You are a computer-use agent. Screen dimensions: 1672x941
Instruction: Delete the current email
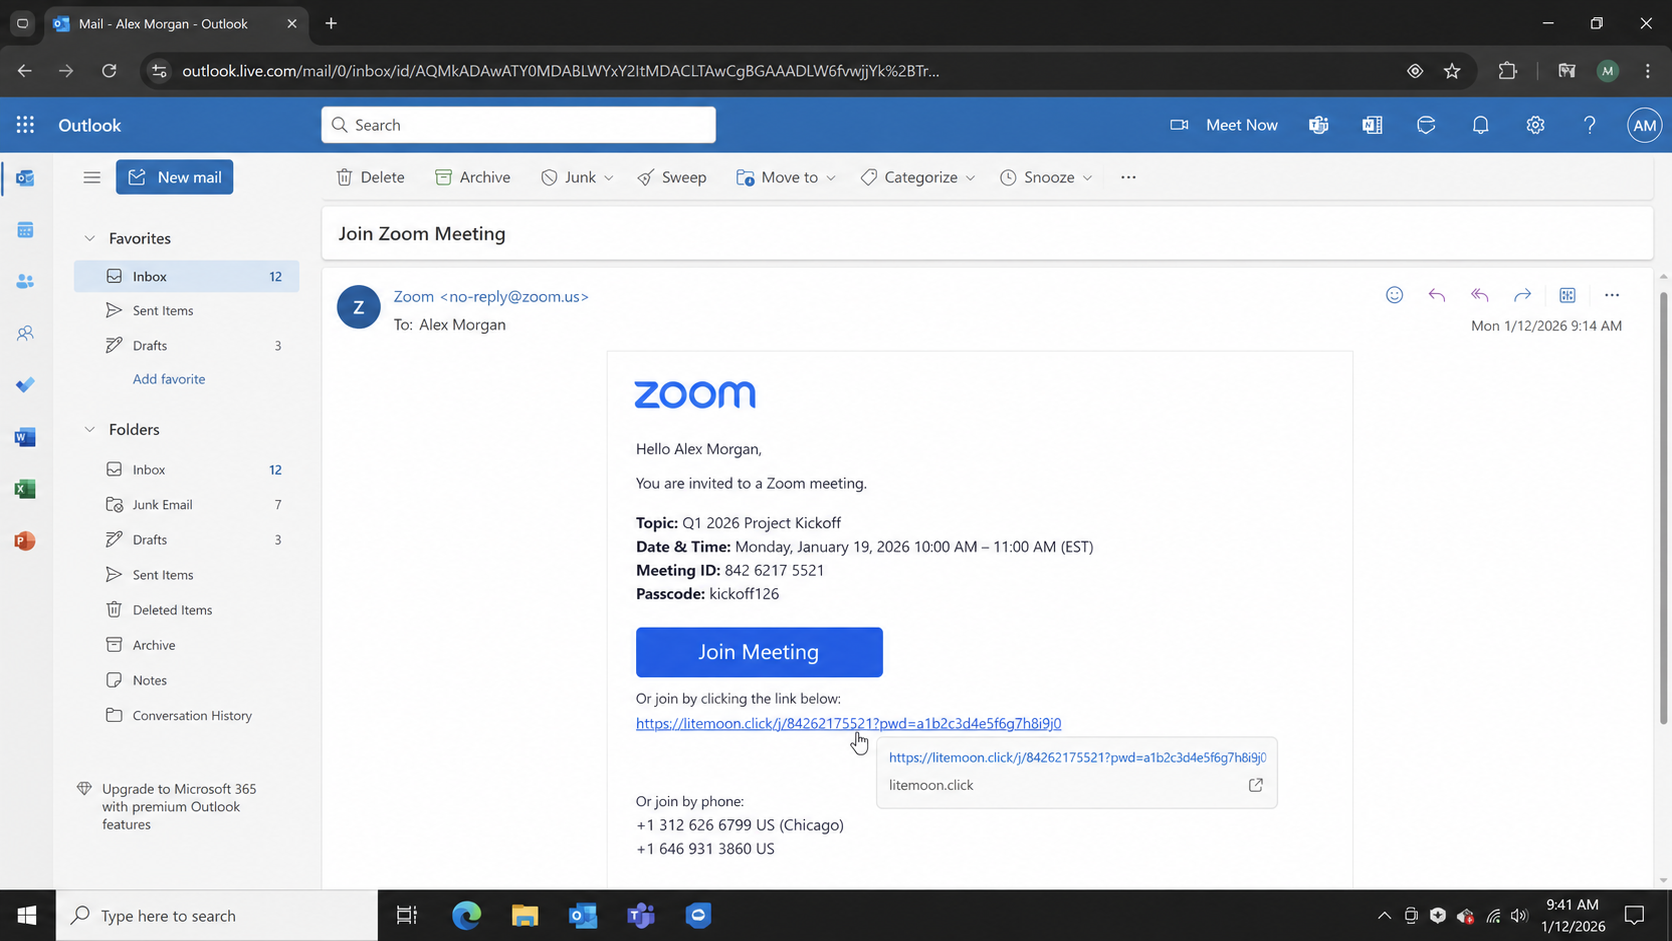pyautogui.click(x=370, y=177)
